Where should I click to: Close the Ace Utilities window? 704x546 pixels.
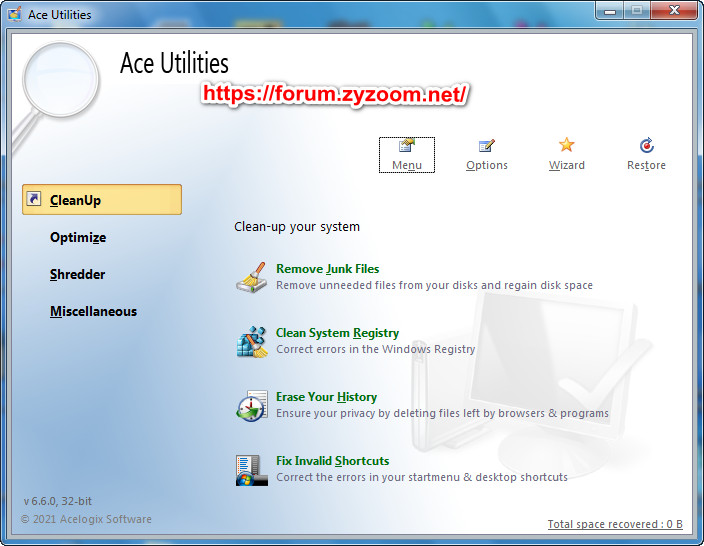674,11
